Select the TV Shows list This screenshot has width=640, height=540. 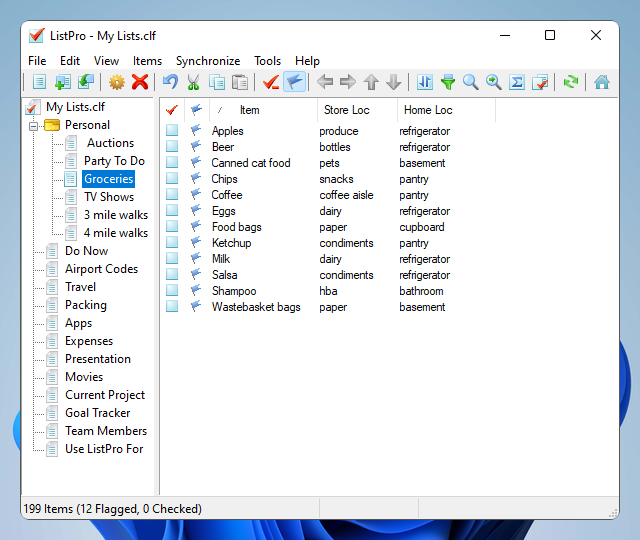109,197
